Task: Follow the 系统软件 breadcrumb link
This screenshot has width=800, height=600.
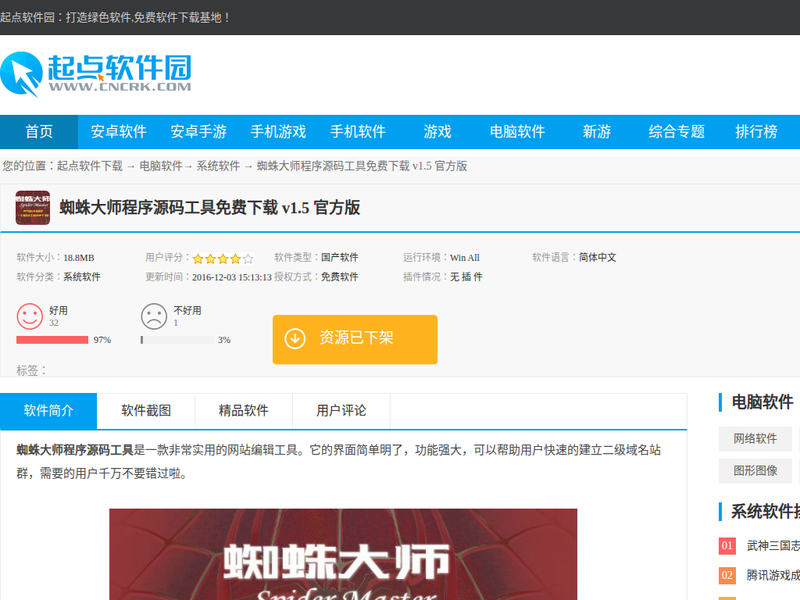Action: click(218, 166)
